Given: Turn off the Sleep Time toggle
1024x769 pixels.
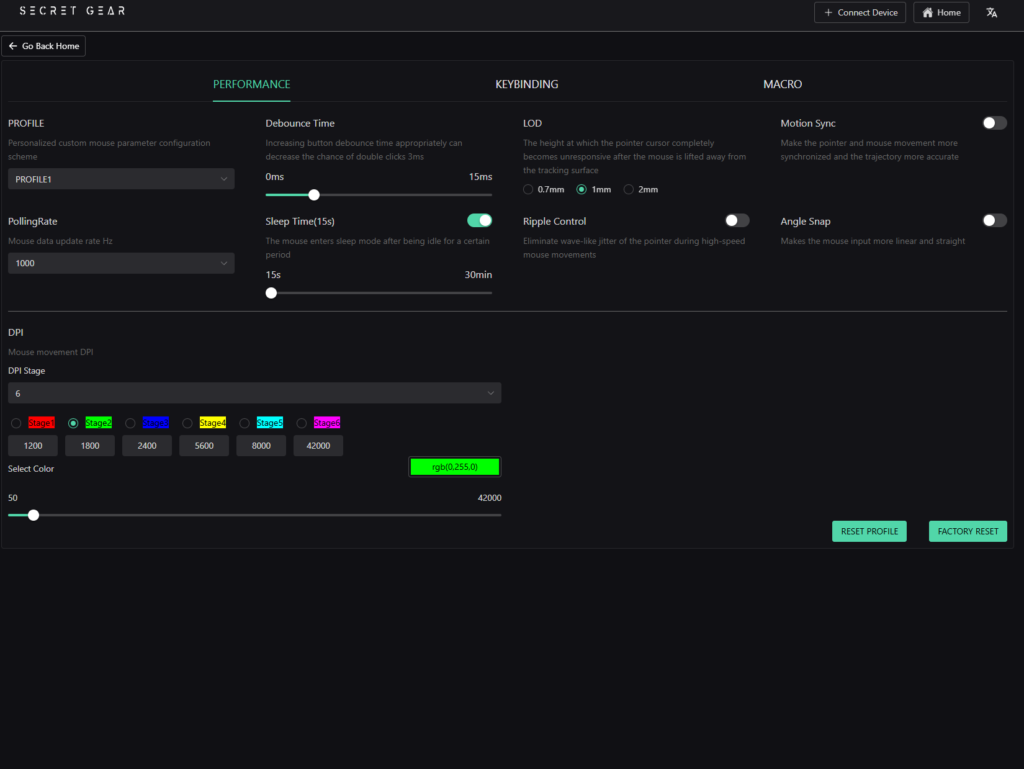Looking at the screenshot, I should [x=480, y=221].
